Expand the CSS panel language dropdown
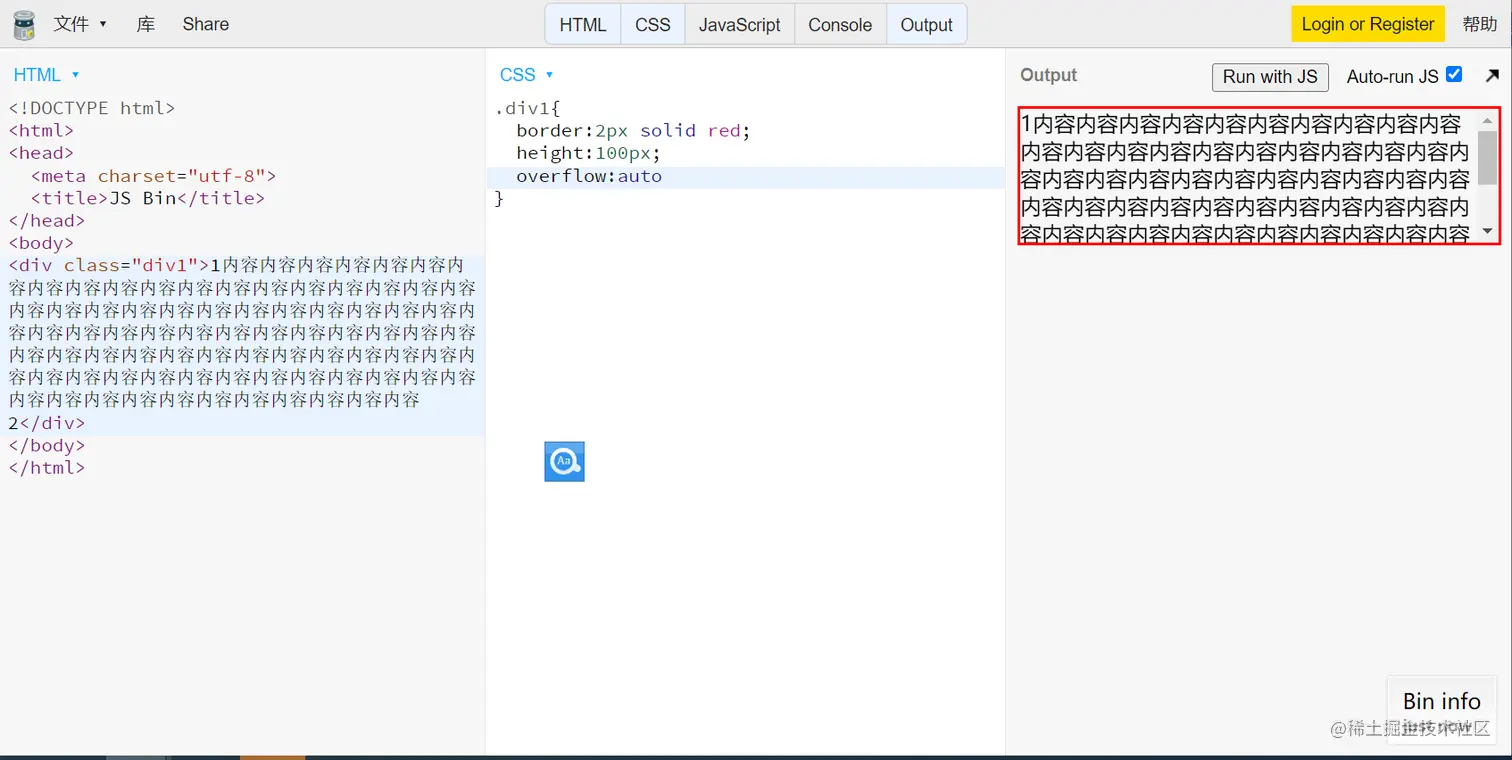Viewport: 1512px width, 760px height. click(526, 75)
